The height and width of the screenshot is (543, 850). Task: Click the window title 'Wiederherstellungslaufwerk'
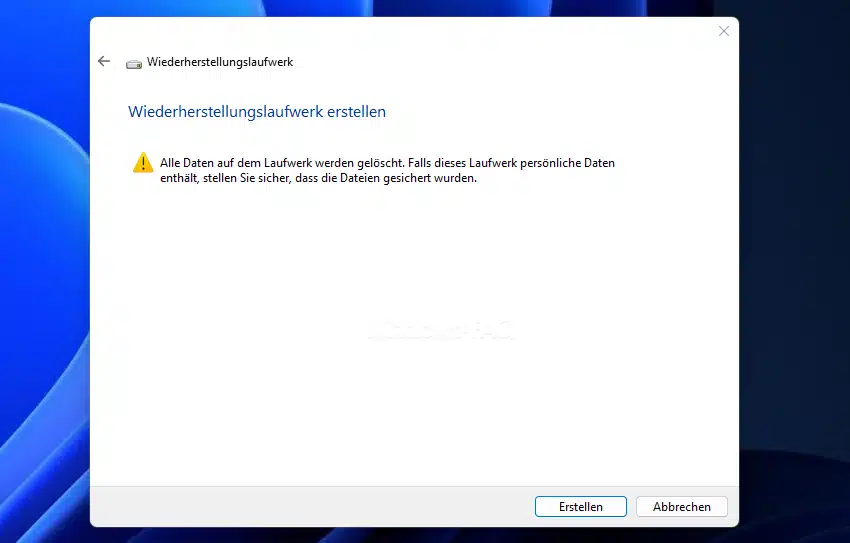pyautogui.click(x=220, y=62)
